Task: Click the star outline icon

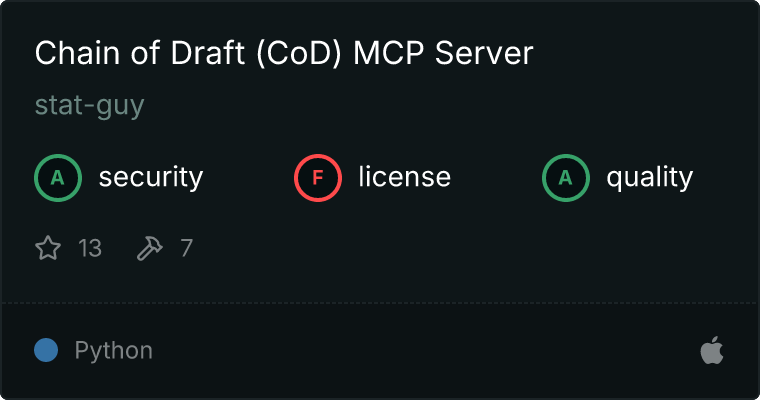Action: pos(48,248)
